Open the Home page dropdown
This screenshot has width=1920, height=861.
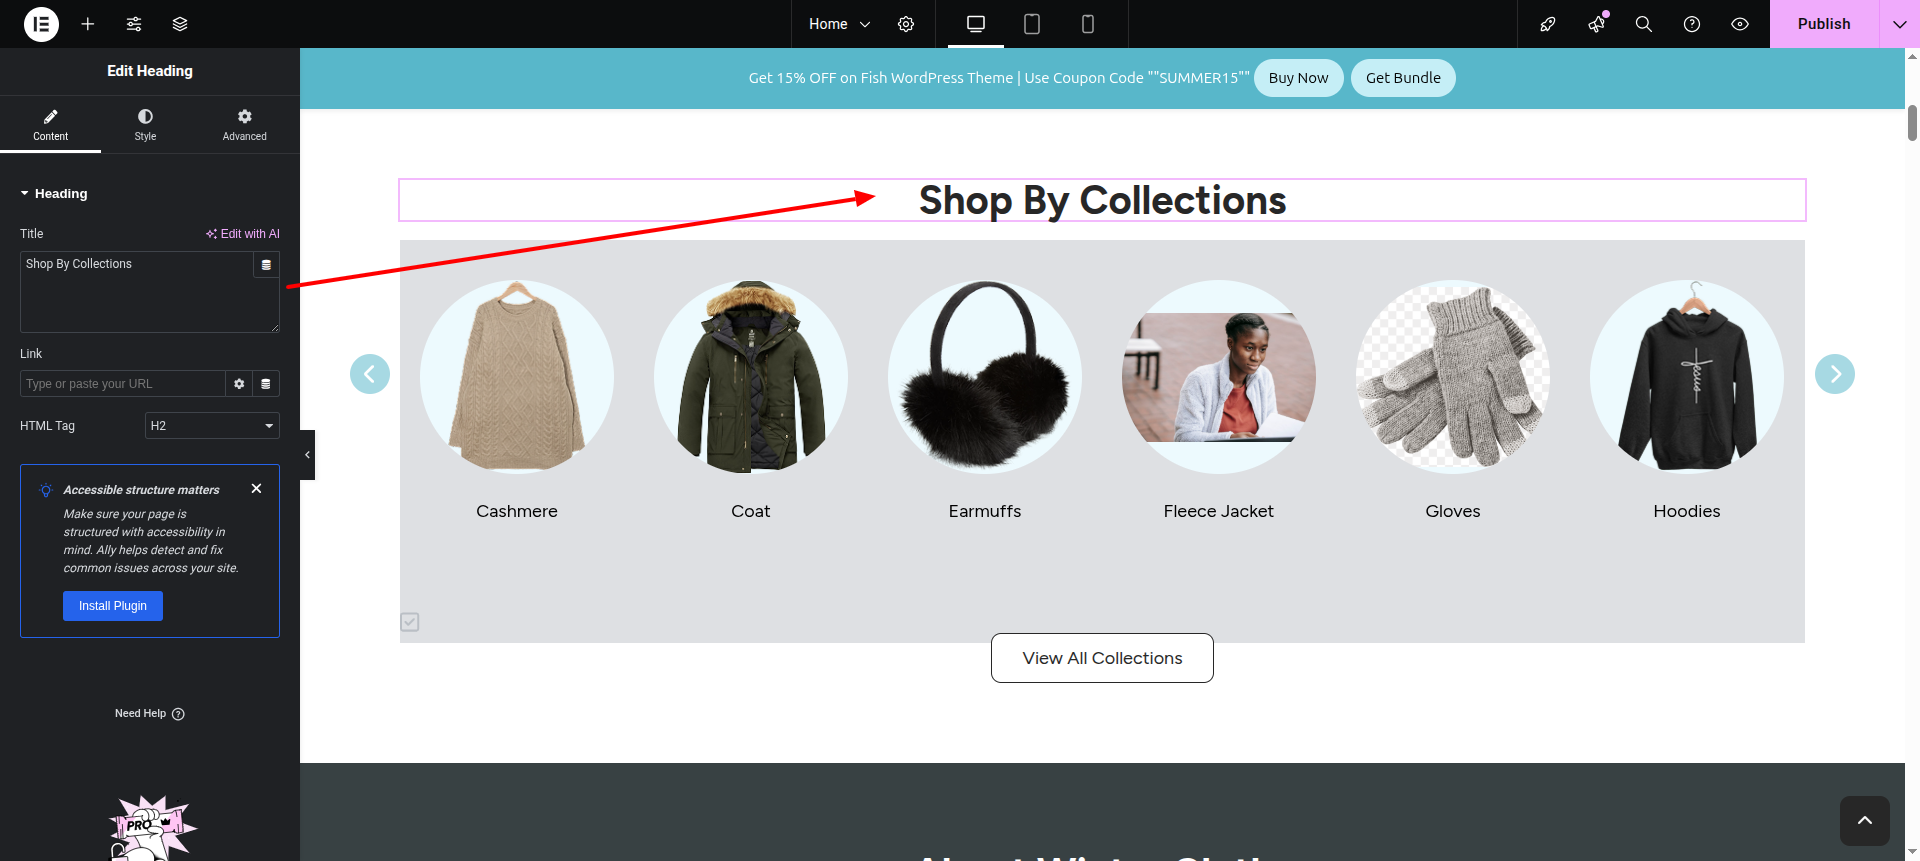(839, 24)
